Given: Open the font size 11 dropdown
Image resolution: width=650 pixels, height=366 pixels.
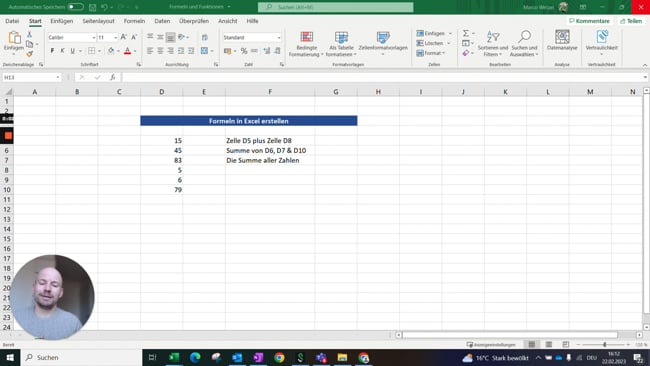Looking at the screenshot, I should (x=116, y=37).
